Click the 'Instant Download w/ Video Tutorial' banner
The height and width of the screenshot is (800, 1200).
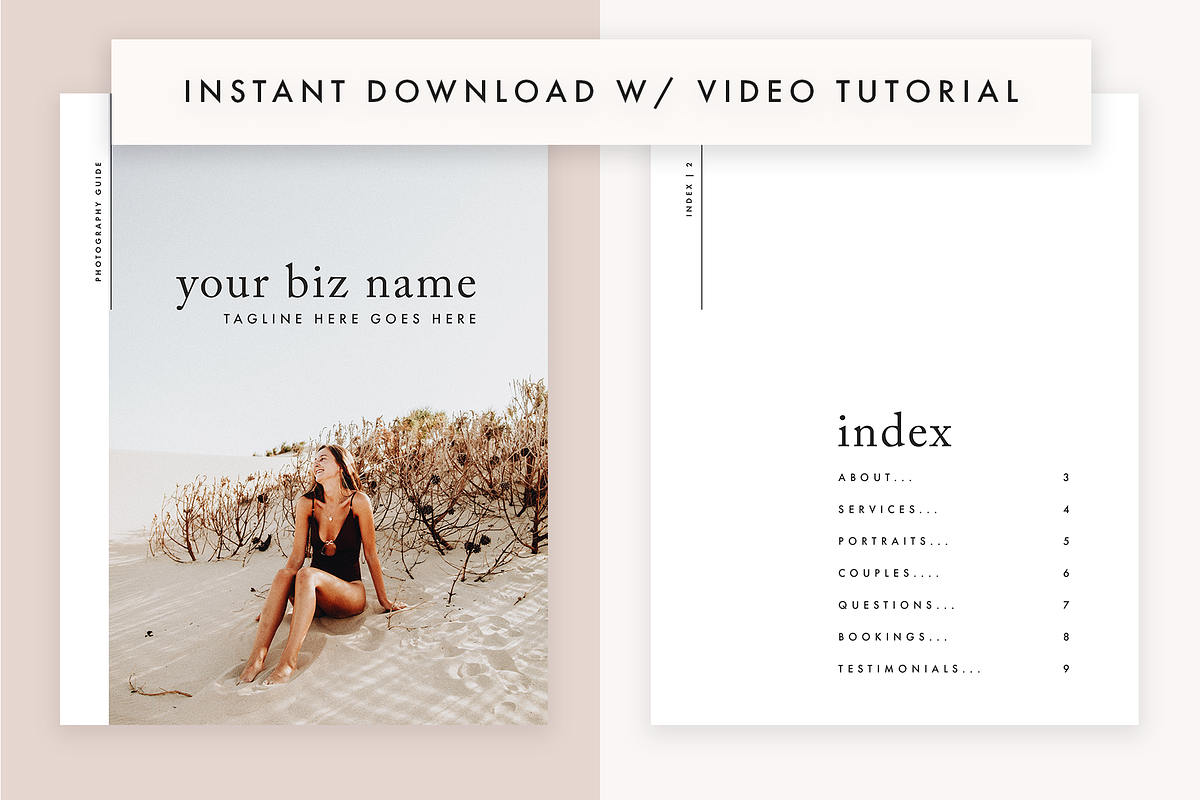601,92
